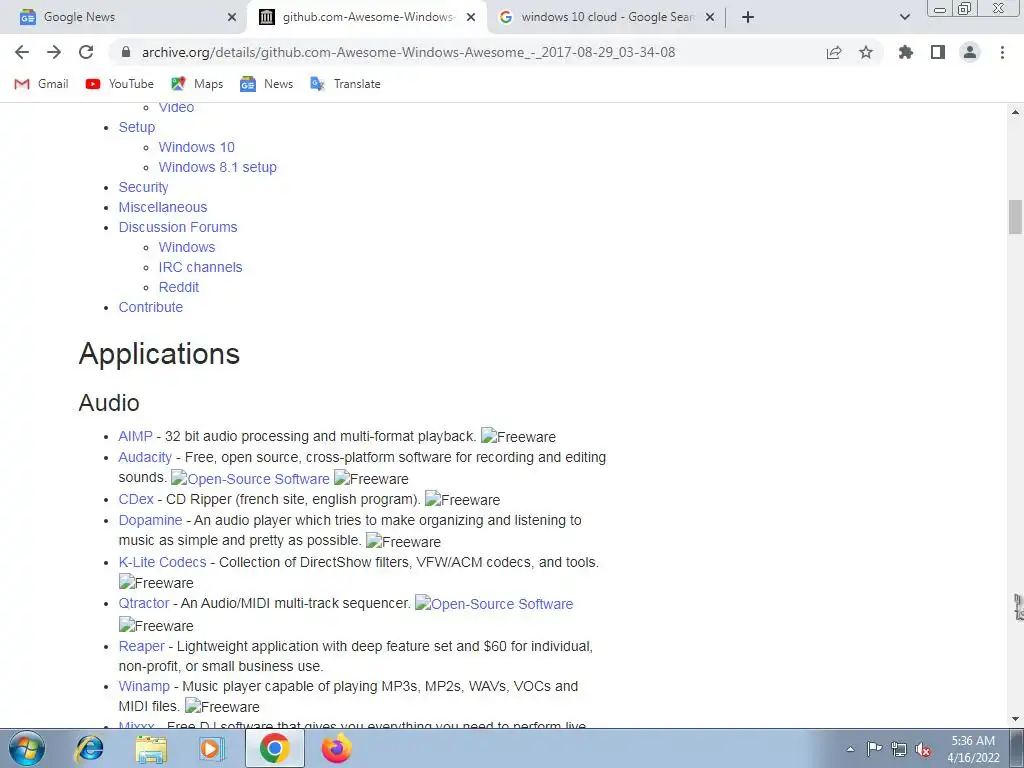Click the page scrollbar up arrow
Image resolution: width=1024 pixels, height=768 pixels.
pos(1016,112)
